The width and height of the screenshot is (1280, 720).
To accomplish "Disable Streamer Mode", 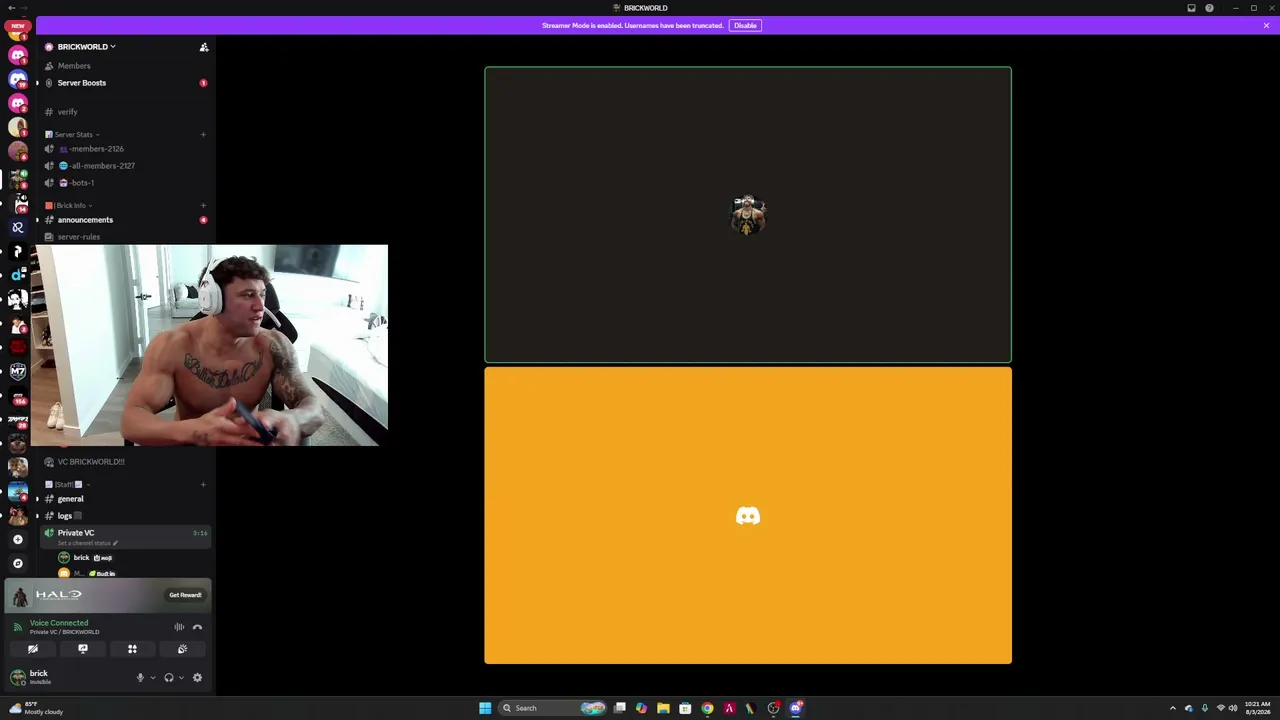I will [745, 25].
